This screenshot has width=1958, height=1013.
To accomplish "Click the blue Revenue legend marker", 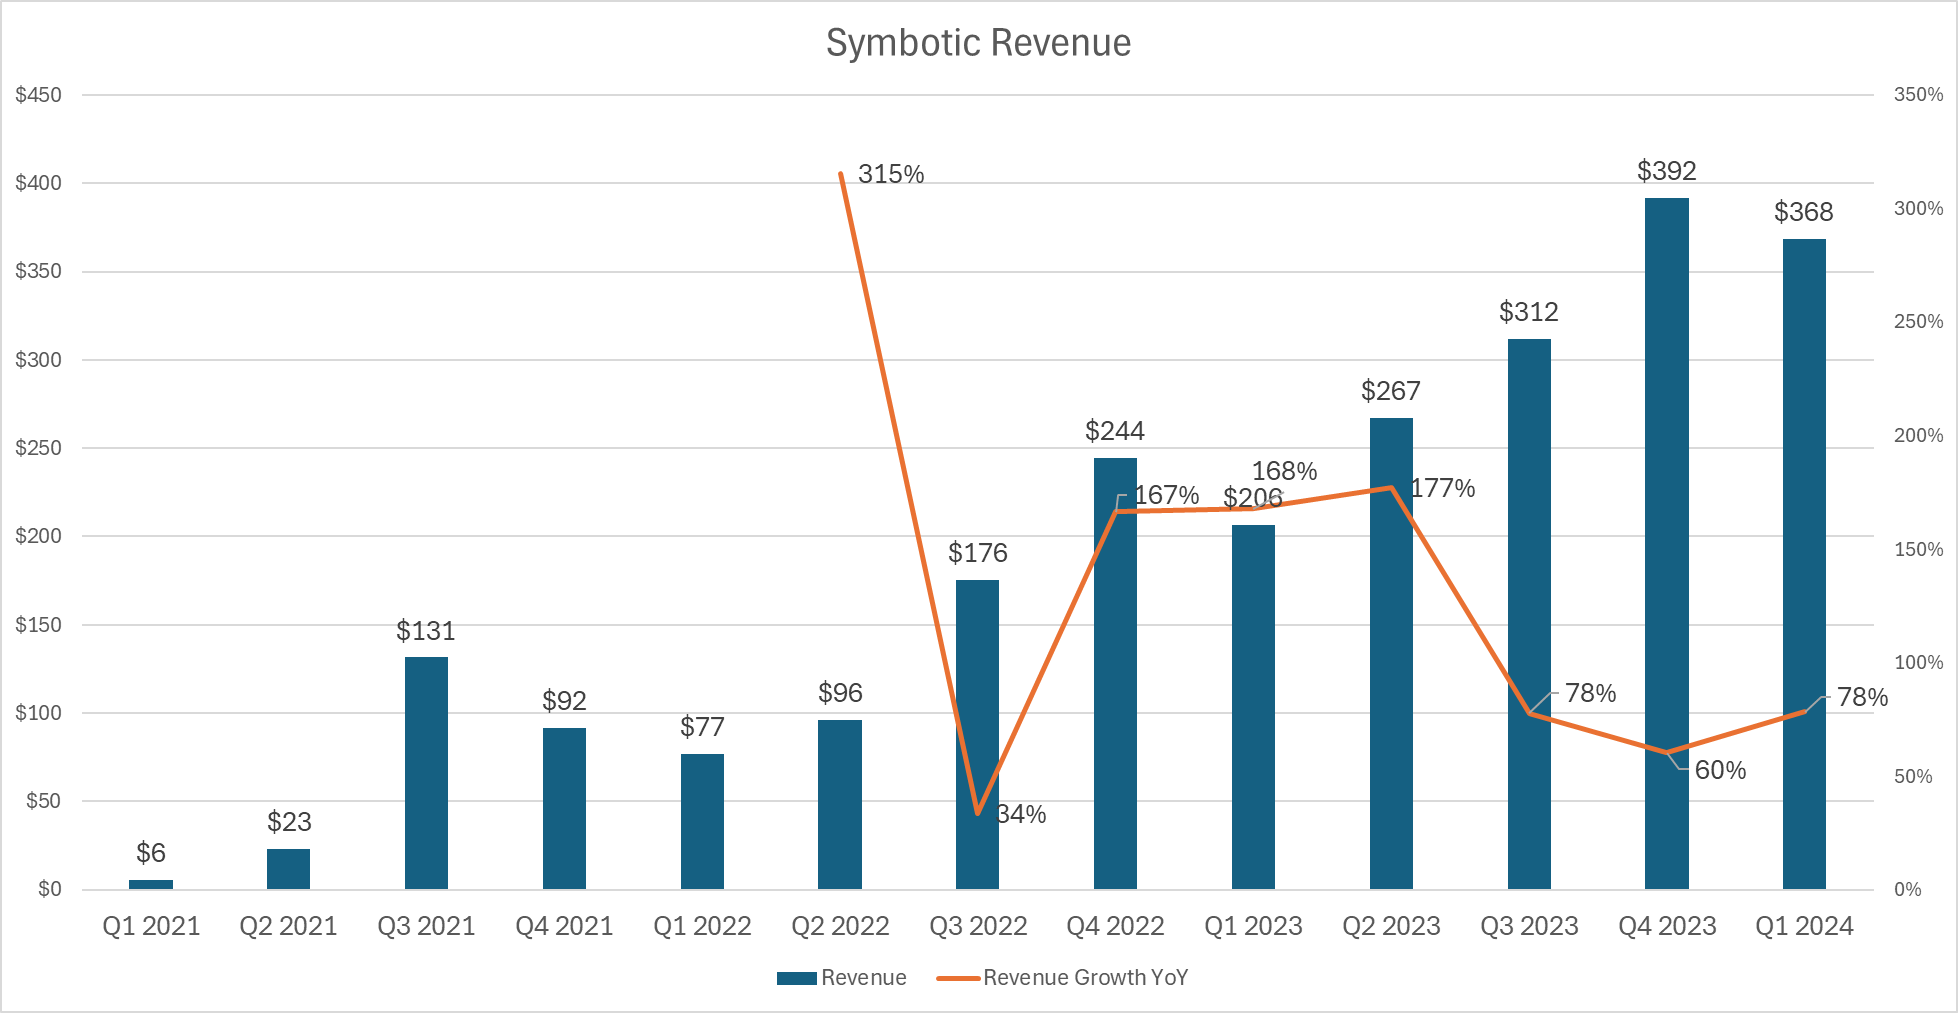I will [795, 977].
